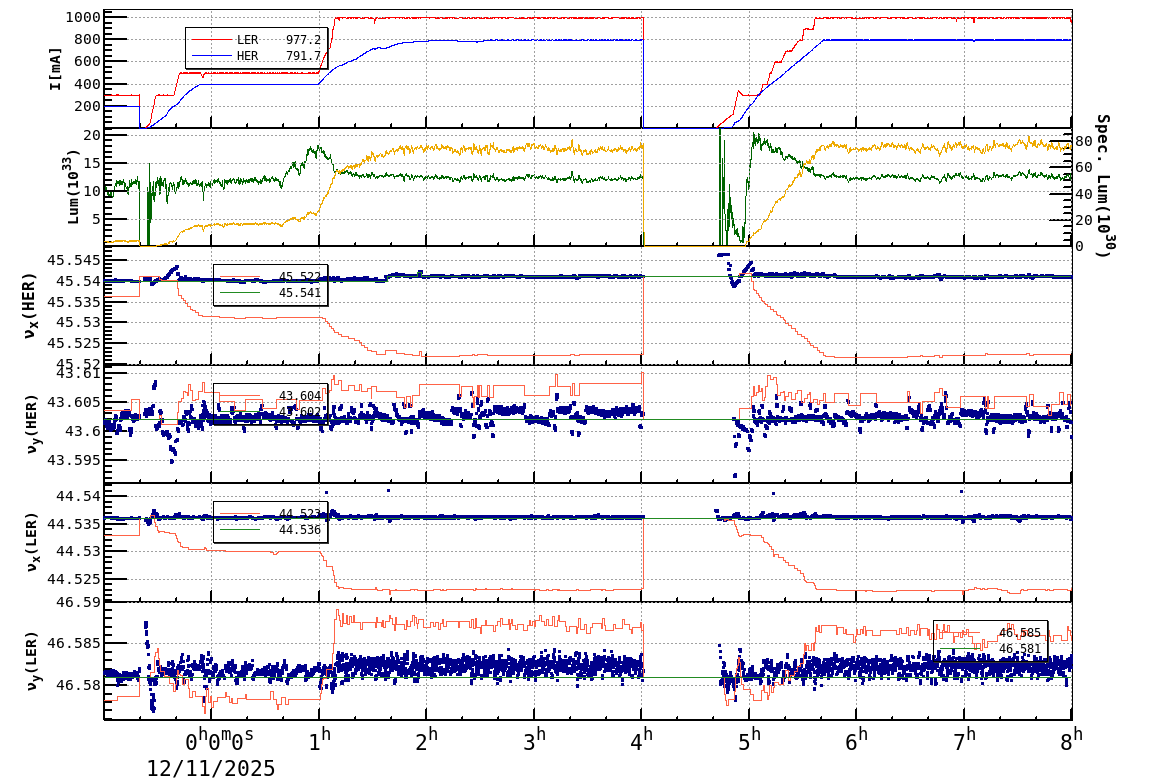1154x782 pixels.
Task: Click the 45.541 legend value
Action: pyautogui.click(x=300, y=293)
